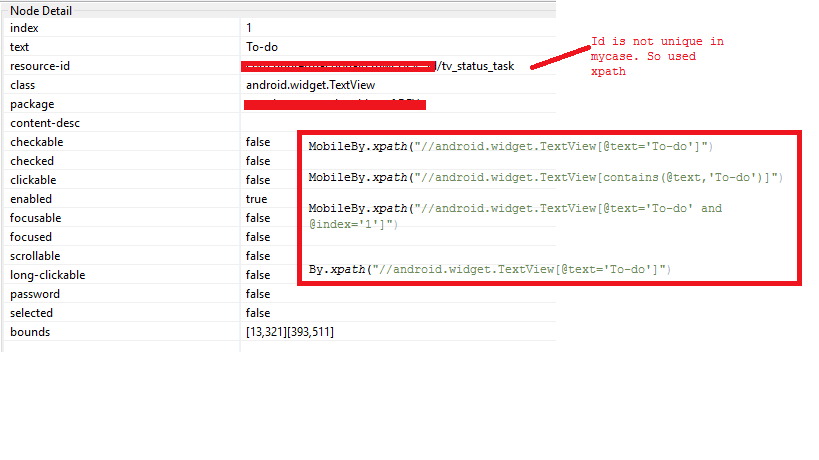Click the false value beside clickable
Viewport: 819px width, 460px height.
point(258,180)
